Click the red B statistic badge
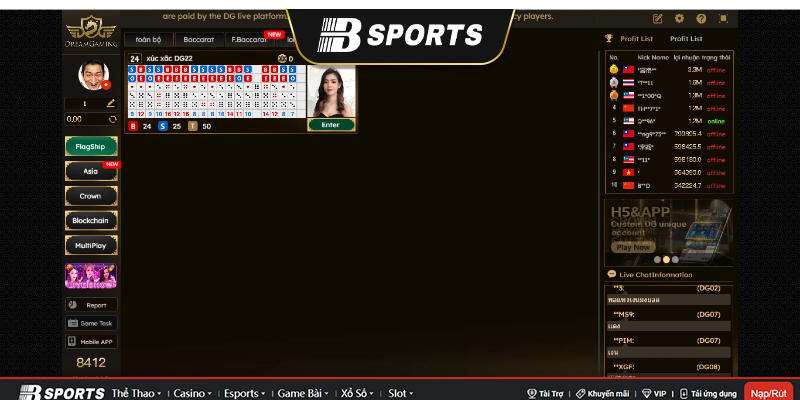This screenshot has height=400, width=800. (x=133, y=126)
